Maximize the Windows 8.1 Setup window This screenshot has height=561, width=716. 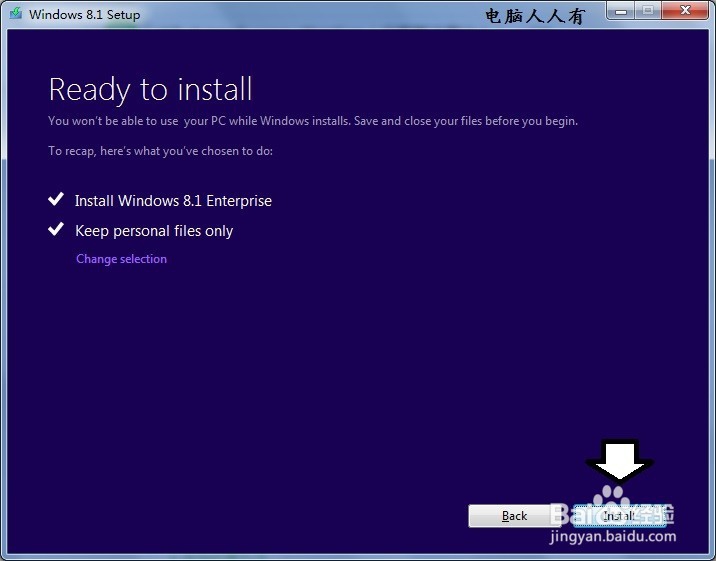click(x=647, y=11)
